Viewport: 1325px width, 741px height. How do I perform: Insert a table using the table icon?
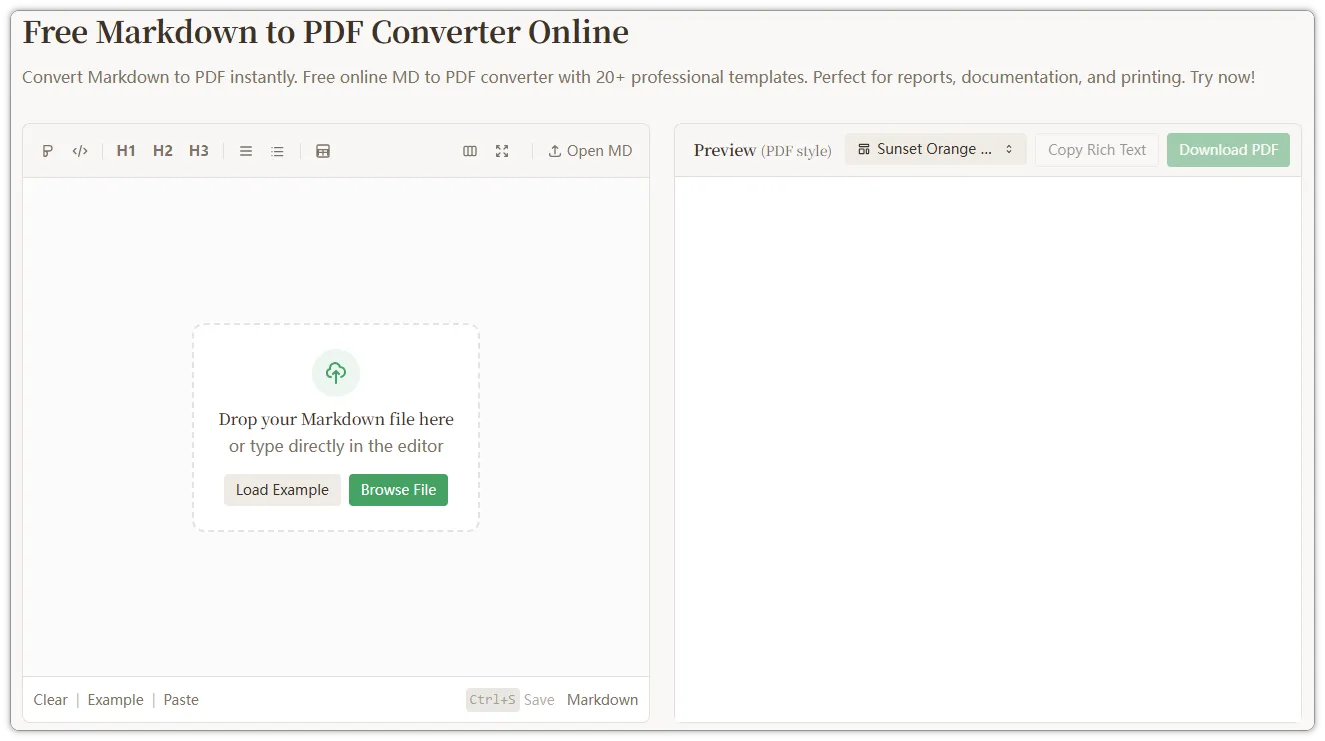[x=322, y=150]
